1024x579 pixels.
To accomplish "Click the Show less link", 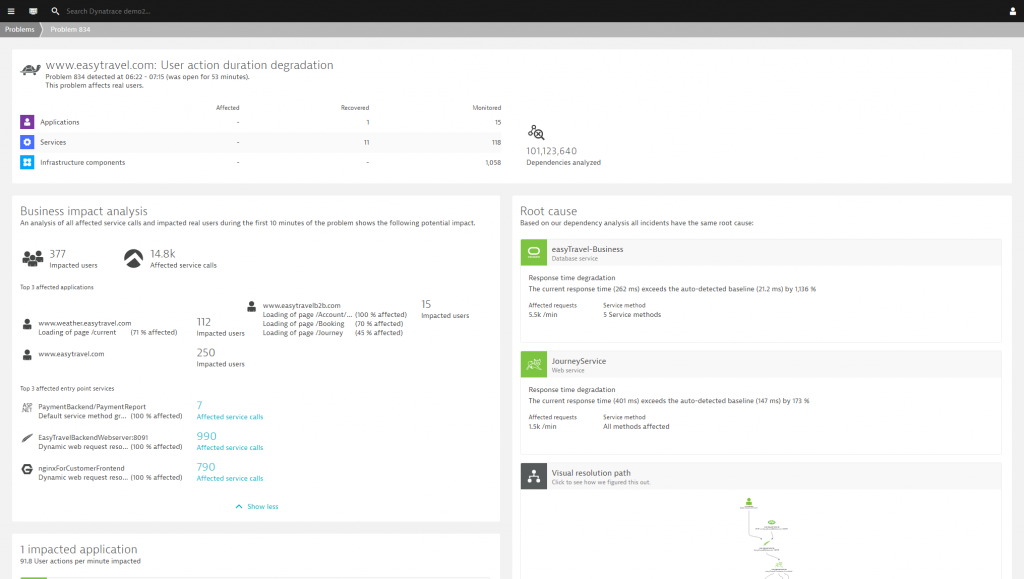I will (x=263, y=507).
